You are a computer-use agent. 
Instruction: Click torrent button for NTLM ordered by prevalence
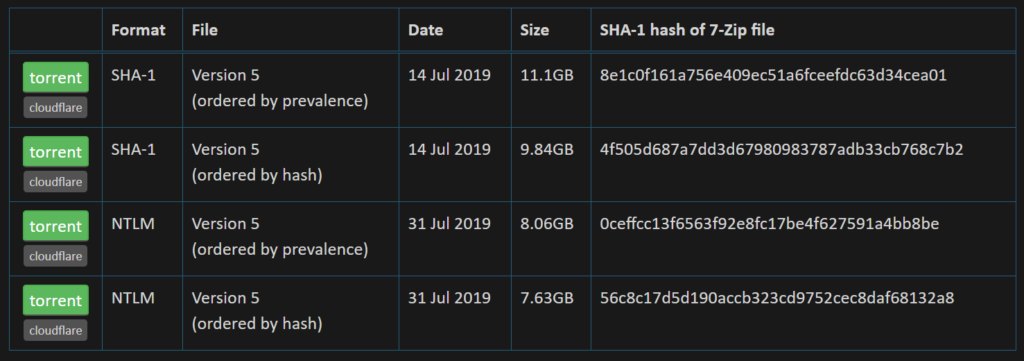(56, 226)
